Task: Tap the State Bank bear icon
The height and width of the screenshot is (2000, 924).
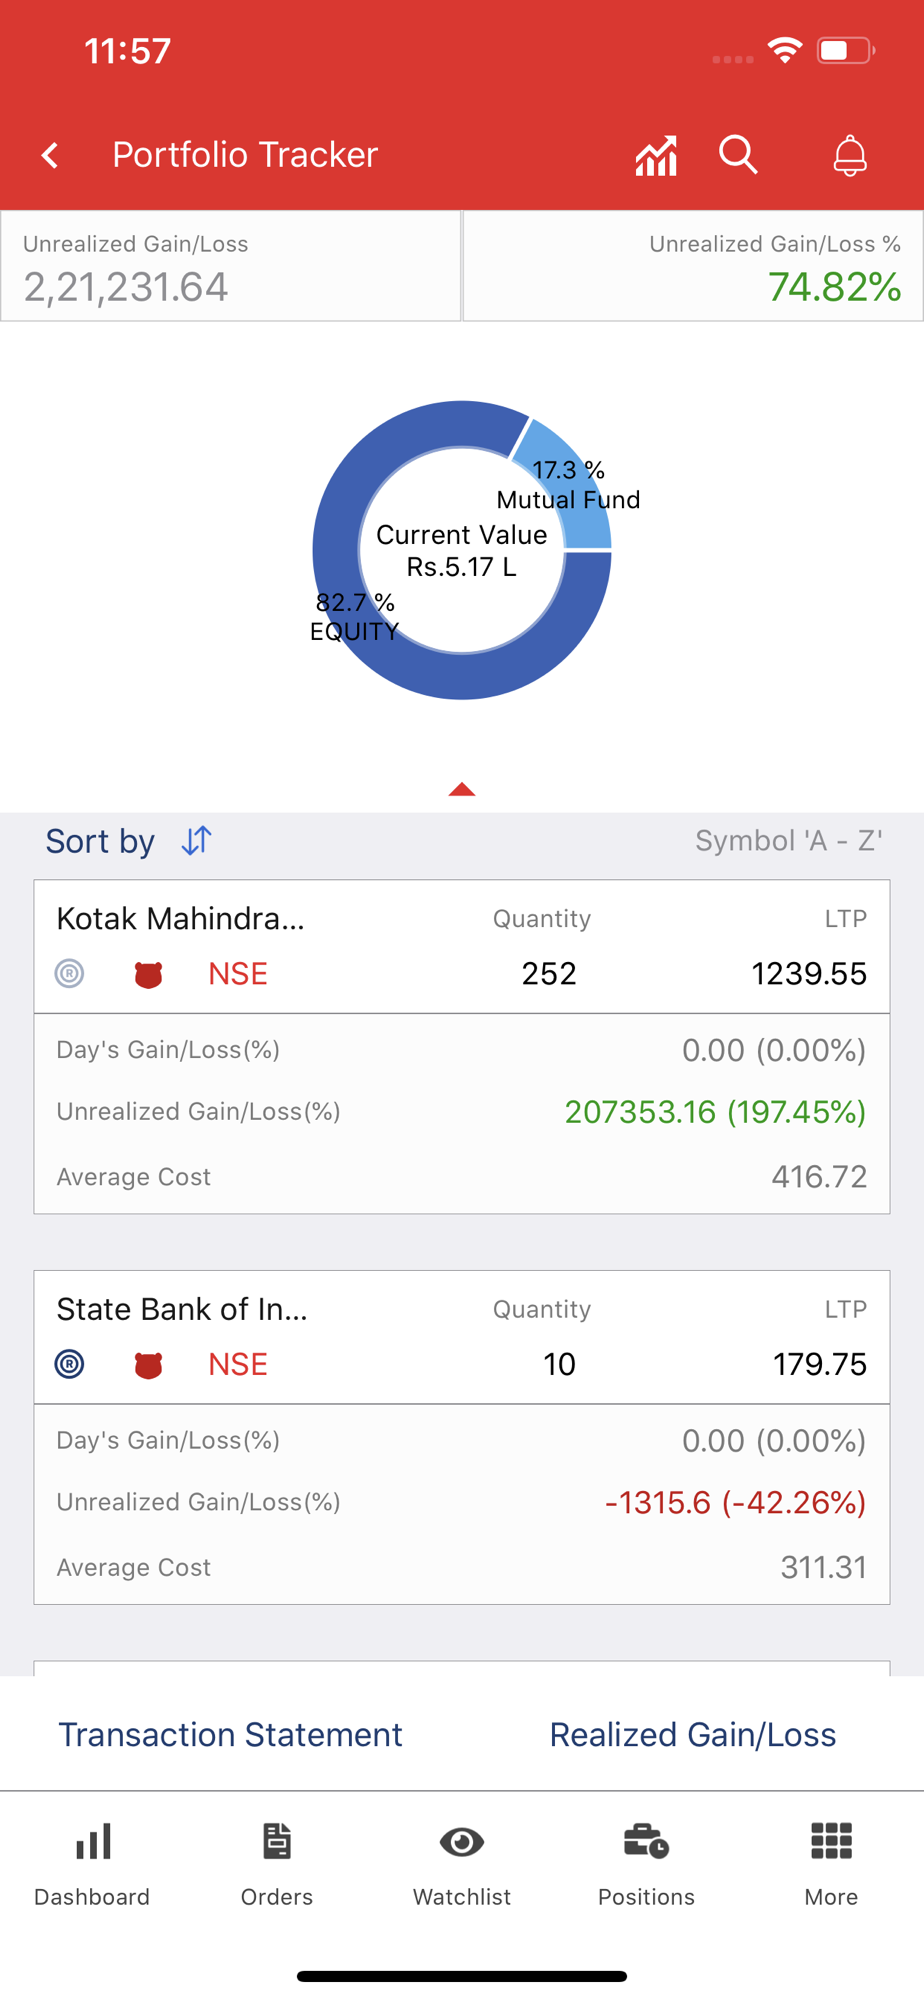Action: click(148, 1365)
